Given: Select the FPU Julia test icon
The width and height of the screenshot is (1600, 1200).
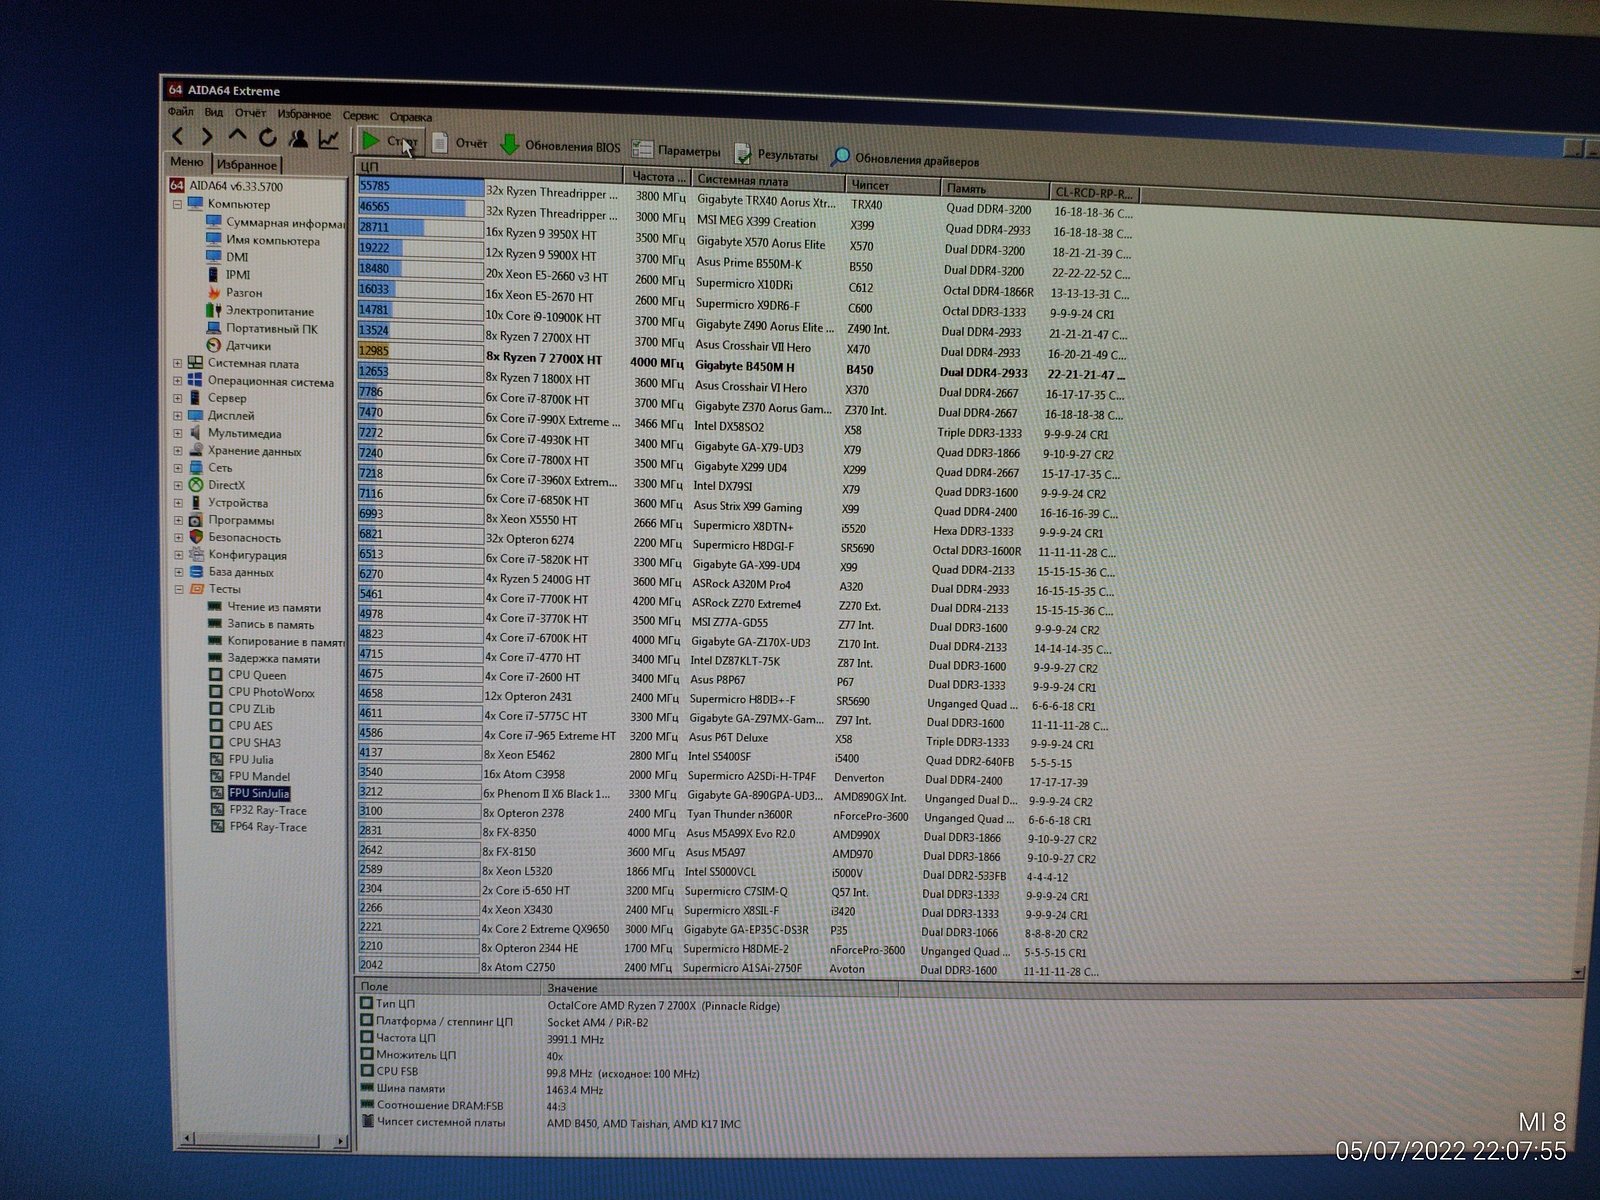Looking at the screenshot, I should click(x=215, y=760).
